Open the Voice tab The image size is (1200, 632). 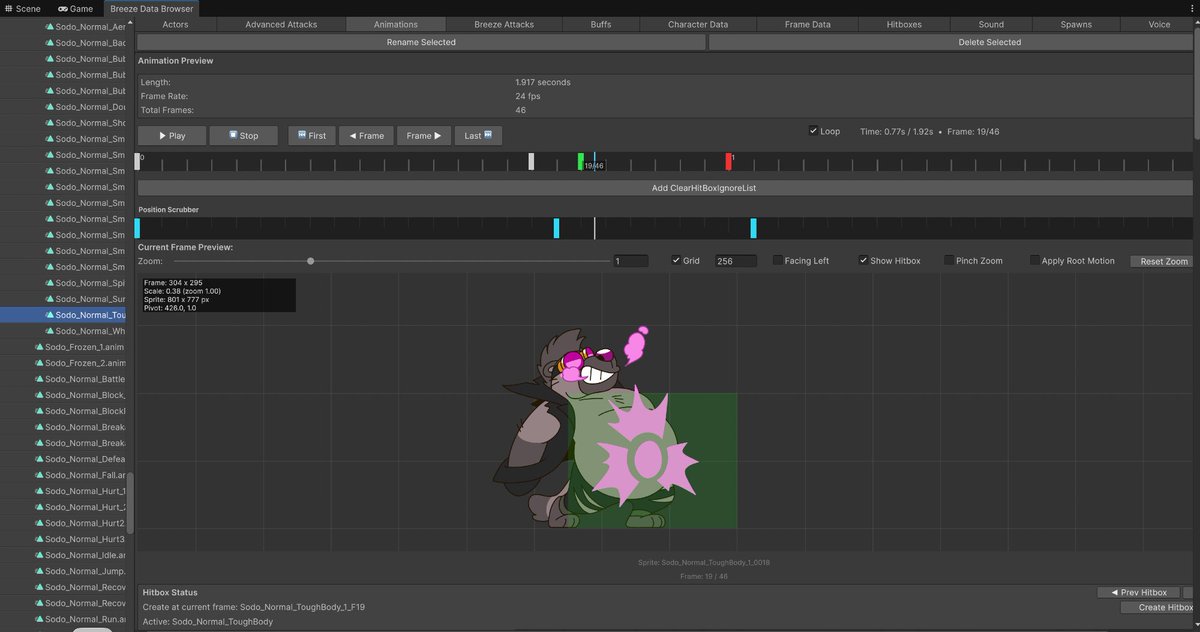click(1159, 24)
